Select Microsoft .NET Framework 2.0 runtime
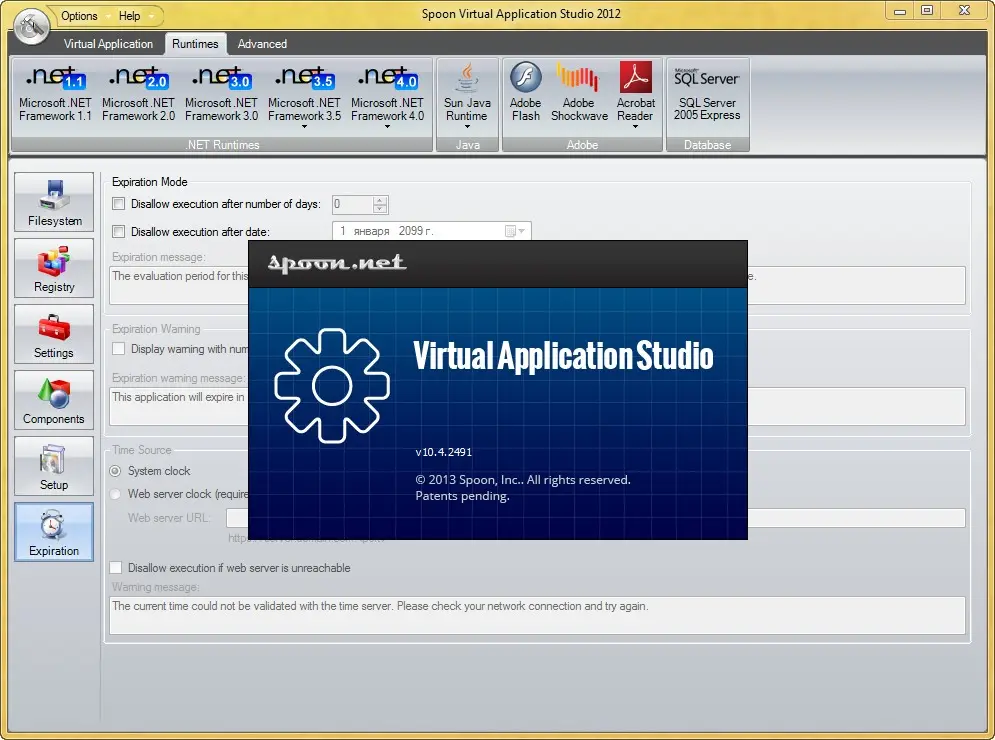 tap(138, 95)
